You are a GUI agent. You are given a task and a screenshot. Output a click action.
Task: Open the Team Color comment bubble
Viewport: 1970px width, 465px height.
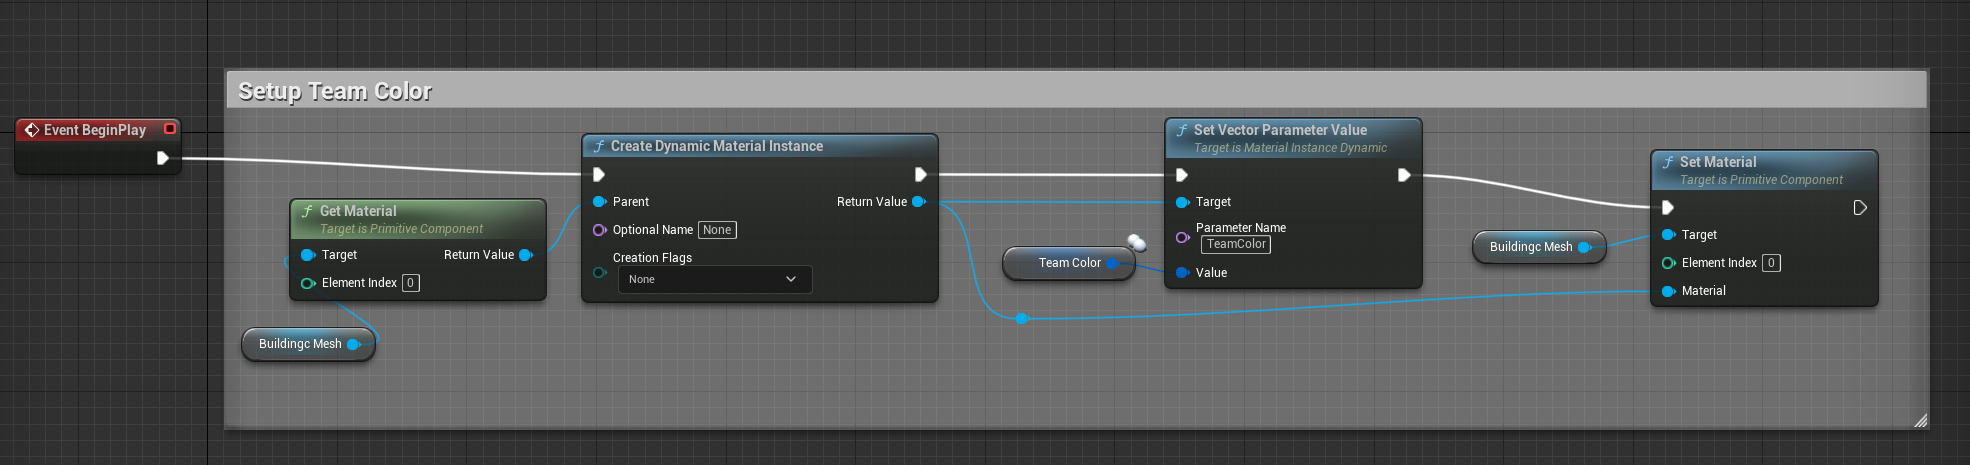1137,242
